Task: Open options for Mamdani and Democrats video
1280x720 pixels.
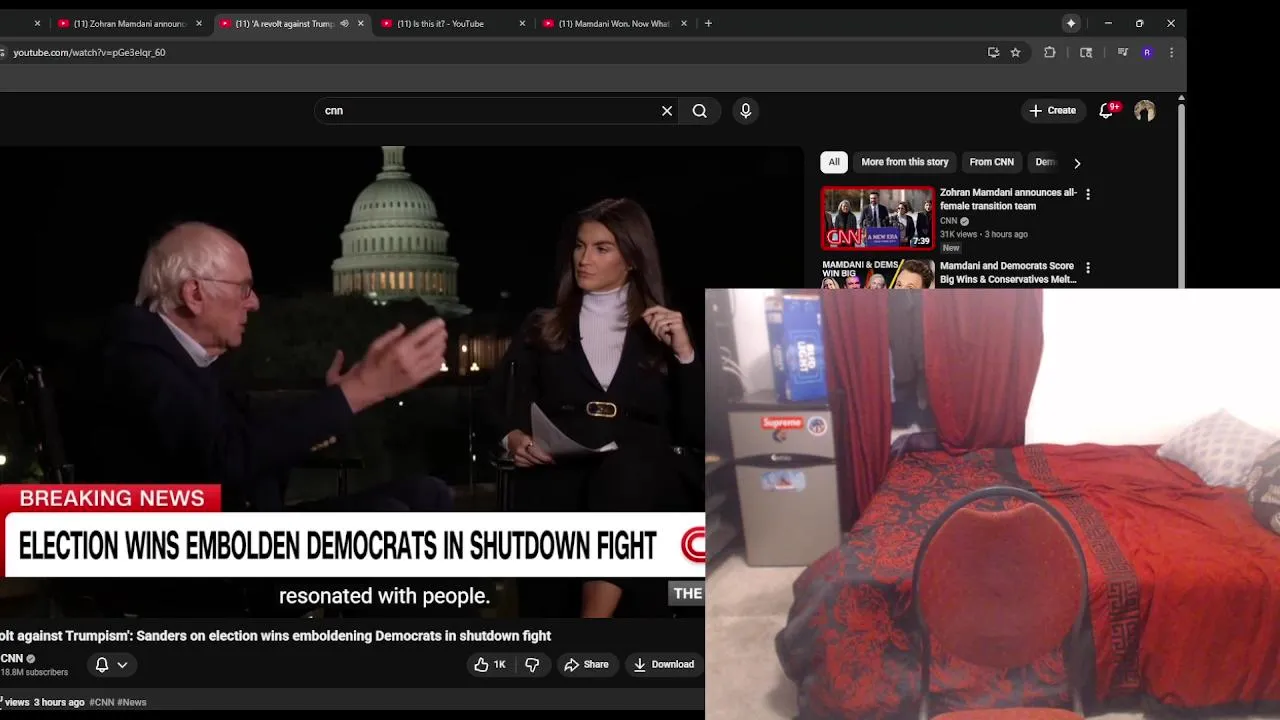Action: [1088, 268]
